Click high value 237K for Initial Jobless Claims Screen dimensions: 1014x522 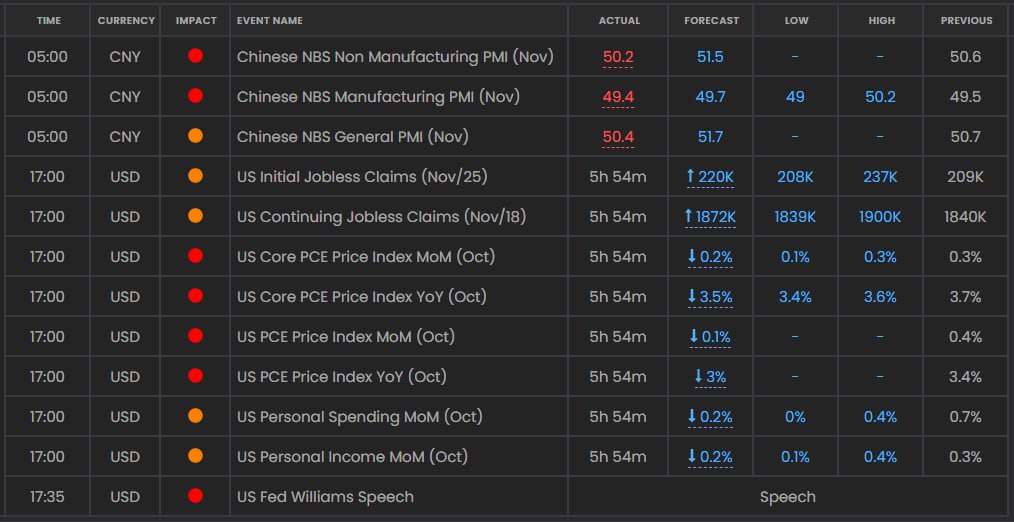(x=879, y=177)
